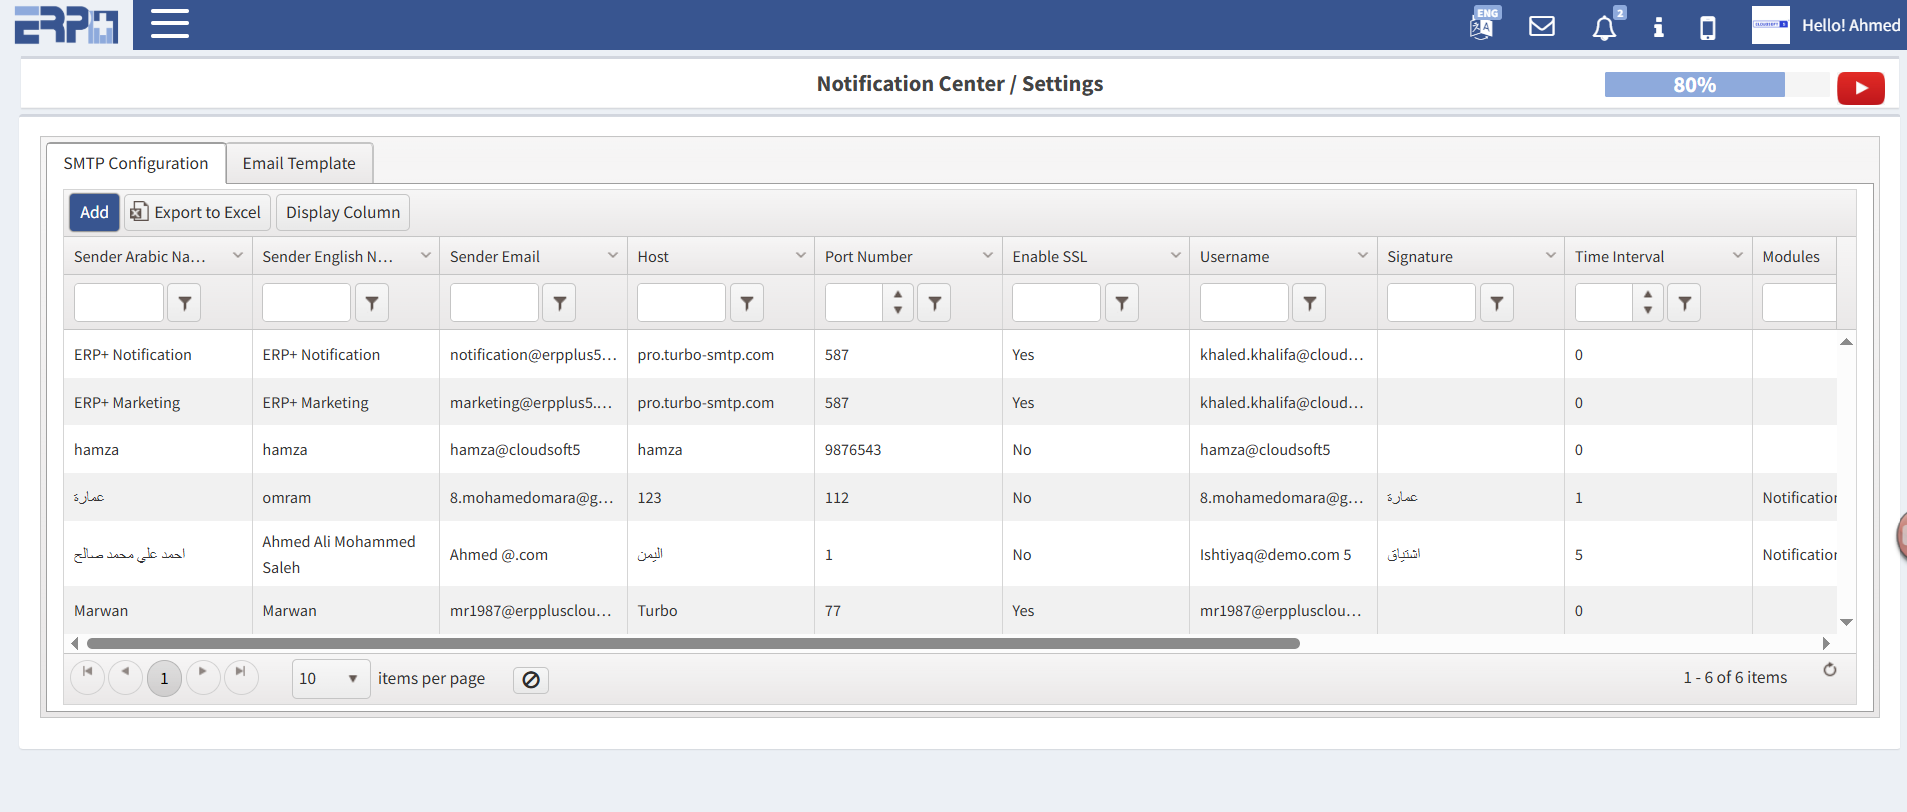Select SMTP Configuration tab
Viewport: 1907px width, 812px height.
(136, 163)
